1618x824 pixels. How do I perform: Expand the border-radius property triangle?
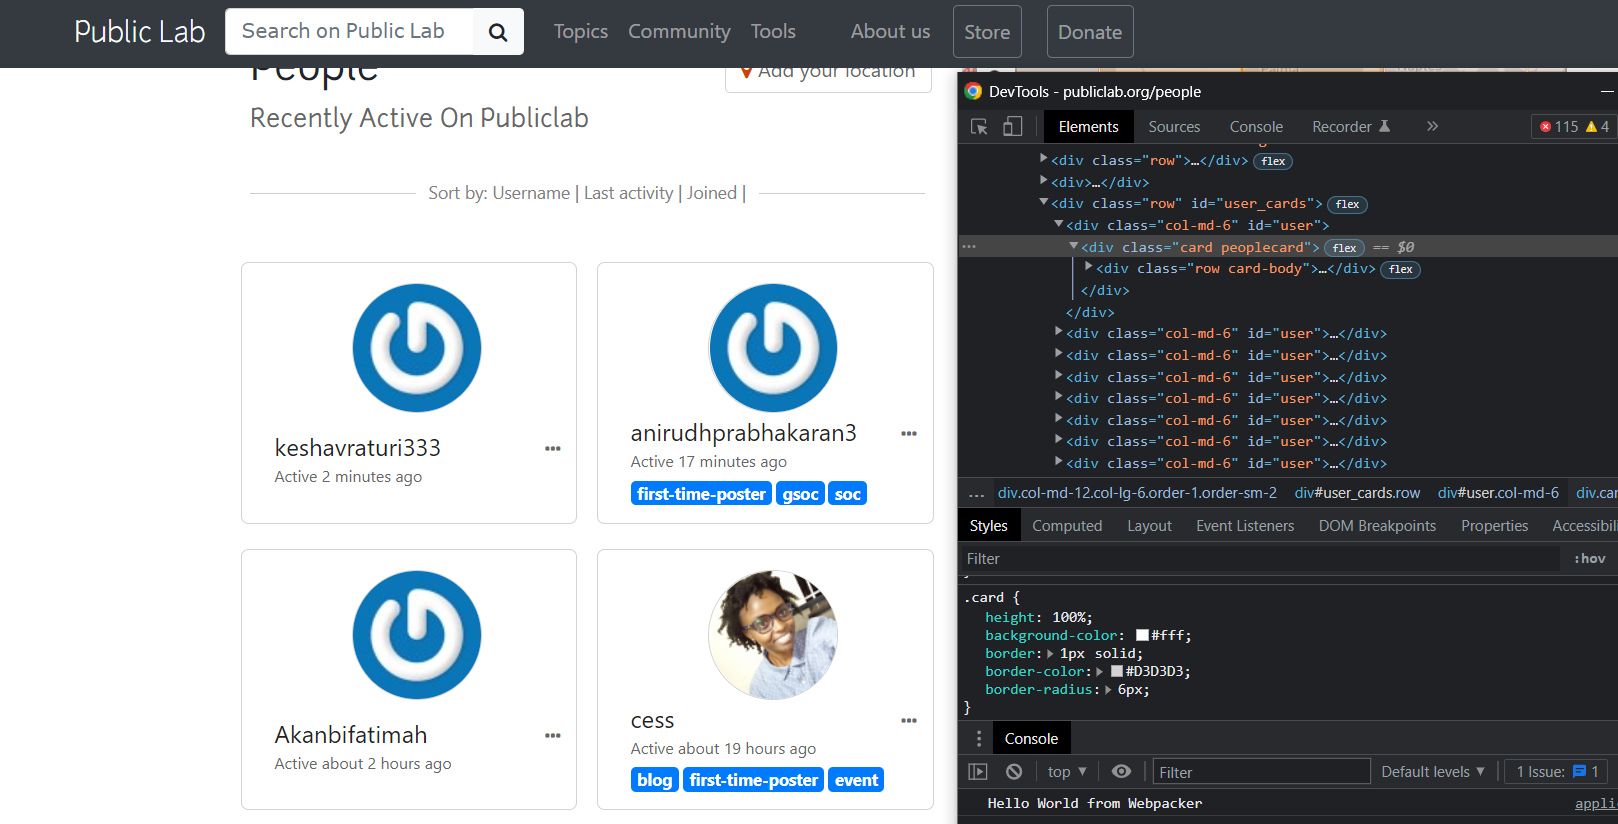[1108, 690]
